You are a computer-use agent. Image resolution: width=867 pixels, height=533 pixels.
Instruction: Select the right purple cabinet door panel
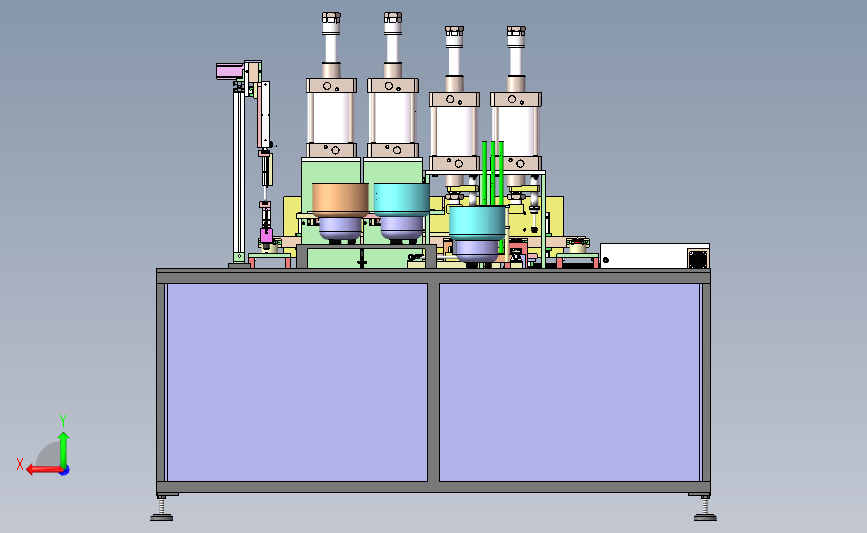(570, 382)
